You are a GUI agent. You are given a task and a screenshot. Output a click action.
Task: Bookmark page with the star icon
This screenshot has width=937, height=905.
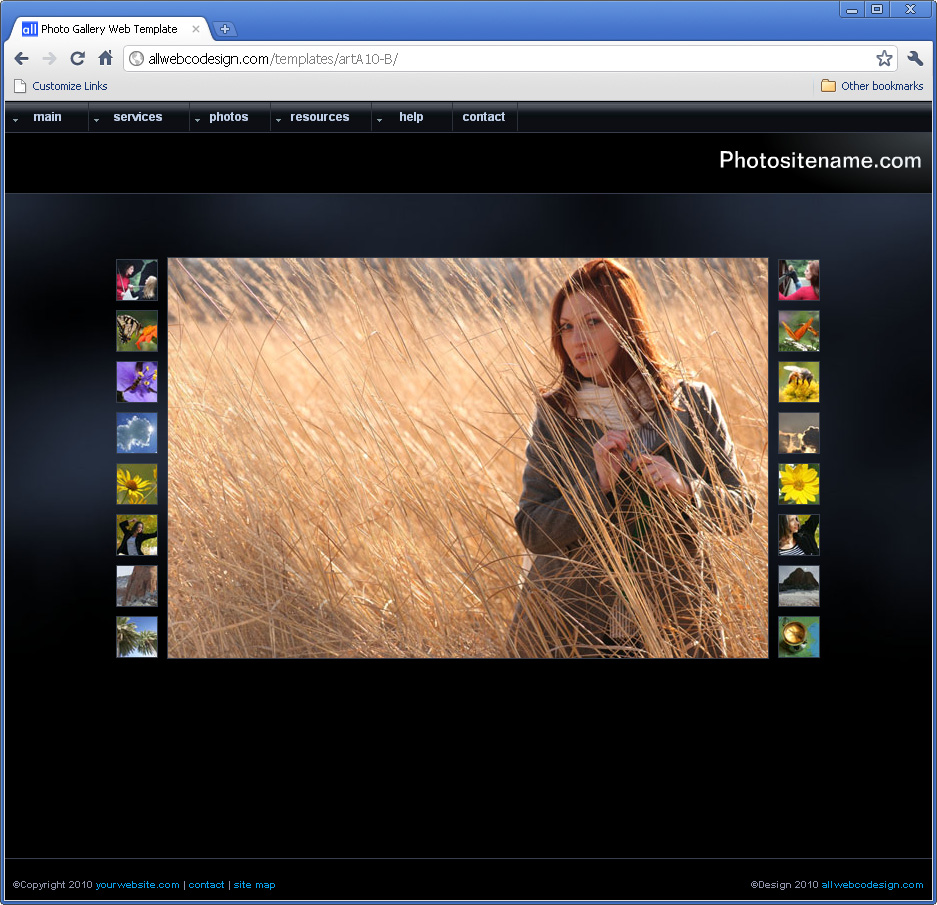click(884, 59)
